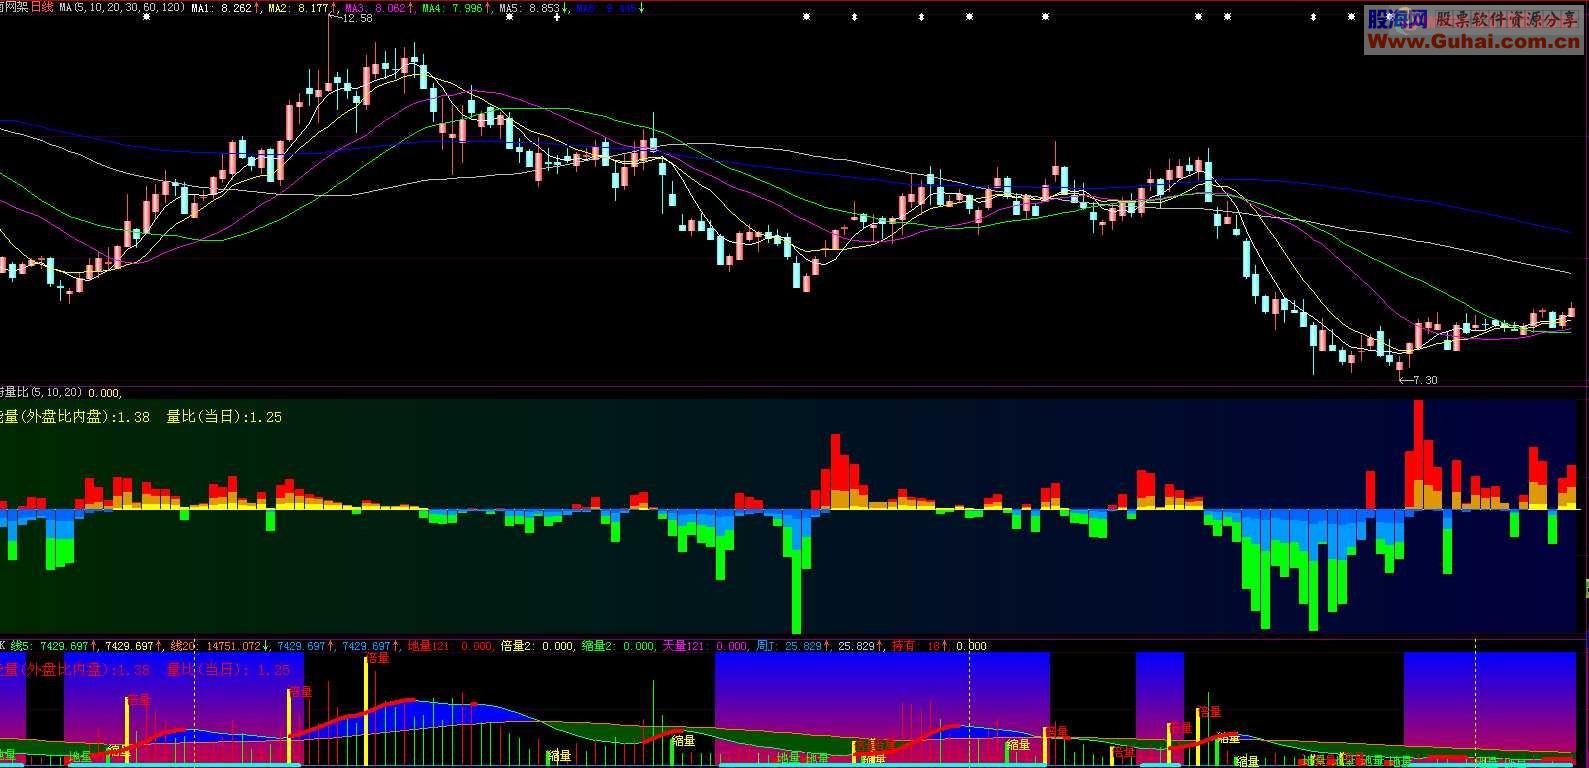The width and height of the screenshot is (1589, 768).
Task: Select the blue MA6 value label
Action: 609,7
